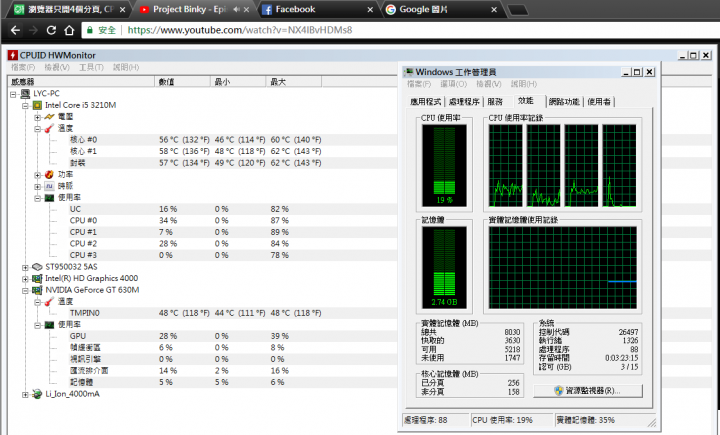Expand the 時脈 clocks node
Viewport: 720px width, 435px height.
(x=38, y=186)
